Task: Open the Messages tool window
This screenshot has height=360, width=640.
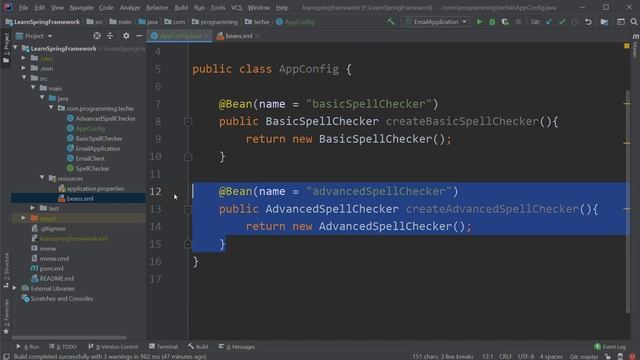Action: coord(236,347)
